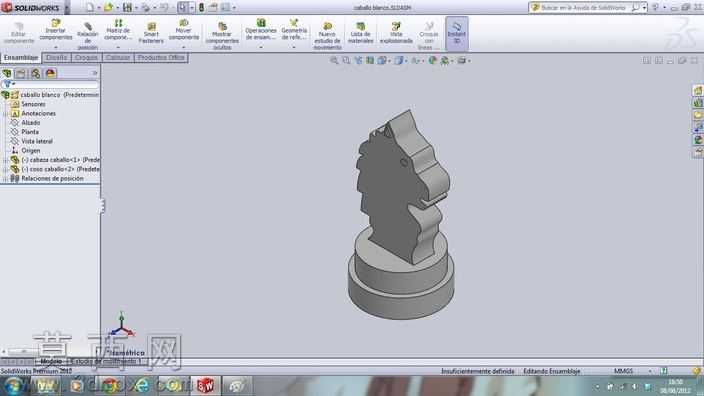Switch to the Diseño tab
Viewport: 704px width, 396px height.
coord(57,57)
